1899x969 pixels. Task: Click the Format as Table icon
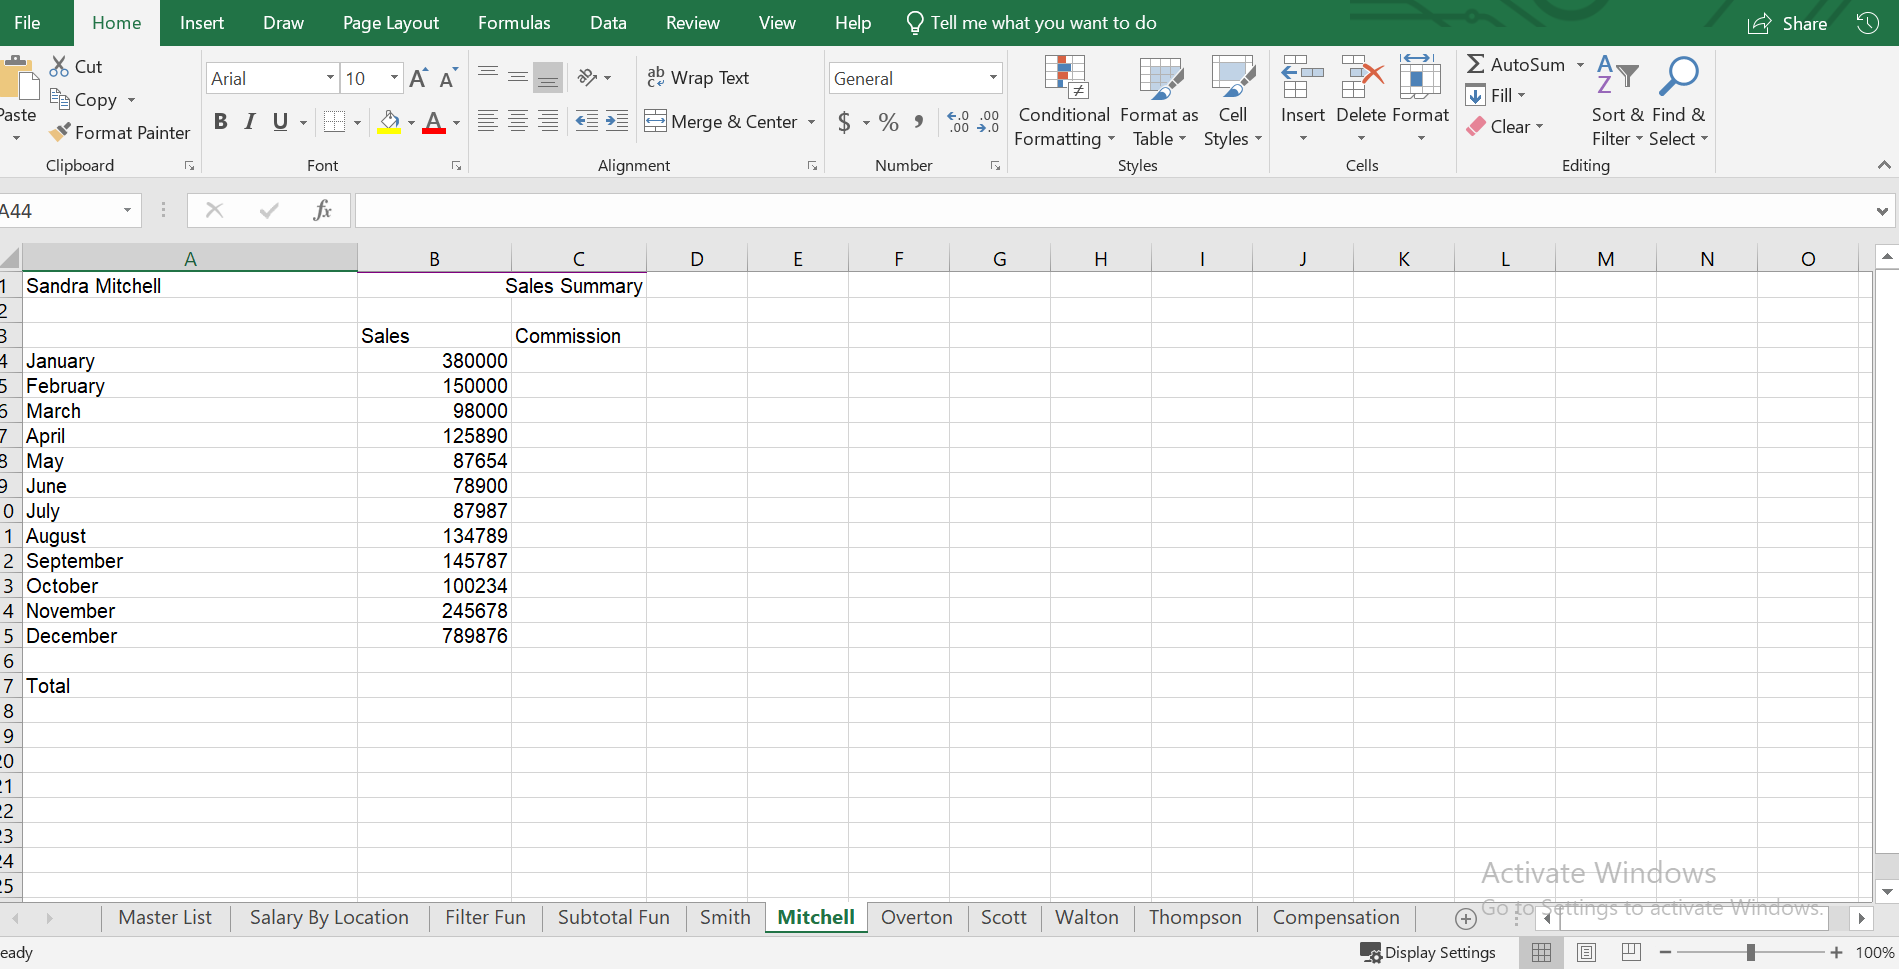coord(1159,78)
